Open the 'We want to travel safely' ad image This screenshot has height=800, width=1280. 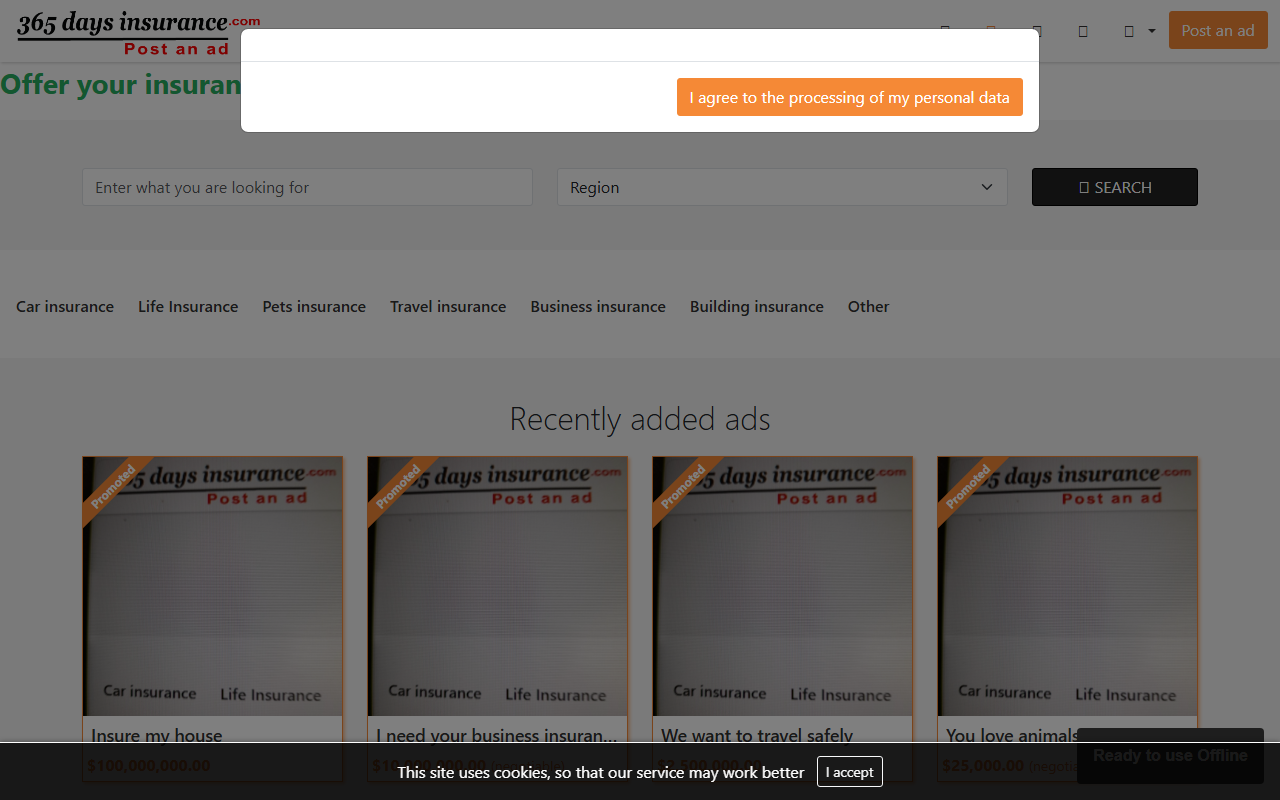pyautogui.click(x=782, y=587)
